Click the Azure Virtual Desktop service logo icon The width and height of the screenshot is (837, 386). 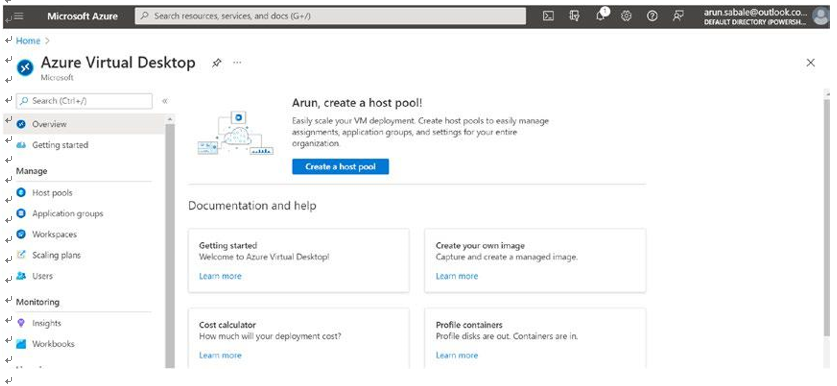point(25,67)
